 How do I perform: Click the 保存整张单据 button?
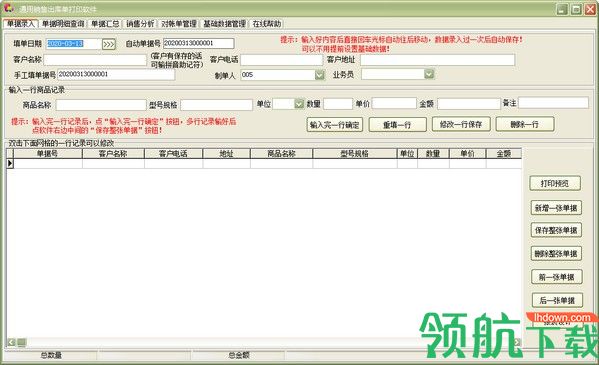(x=556, y=230)
